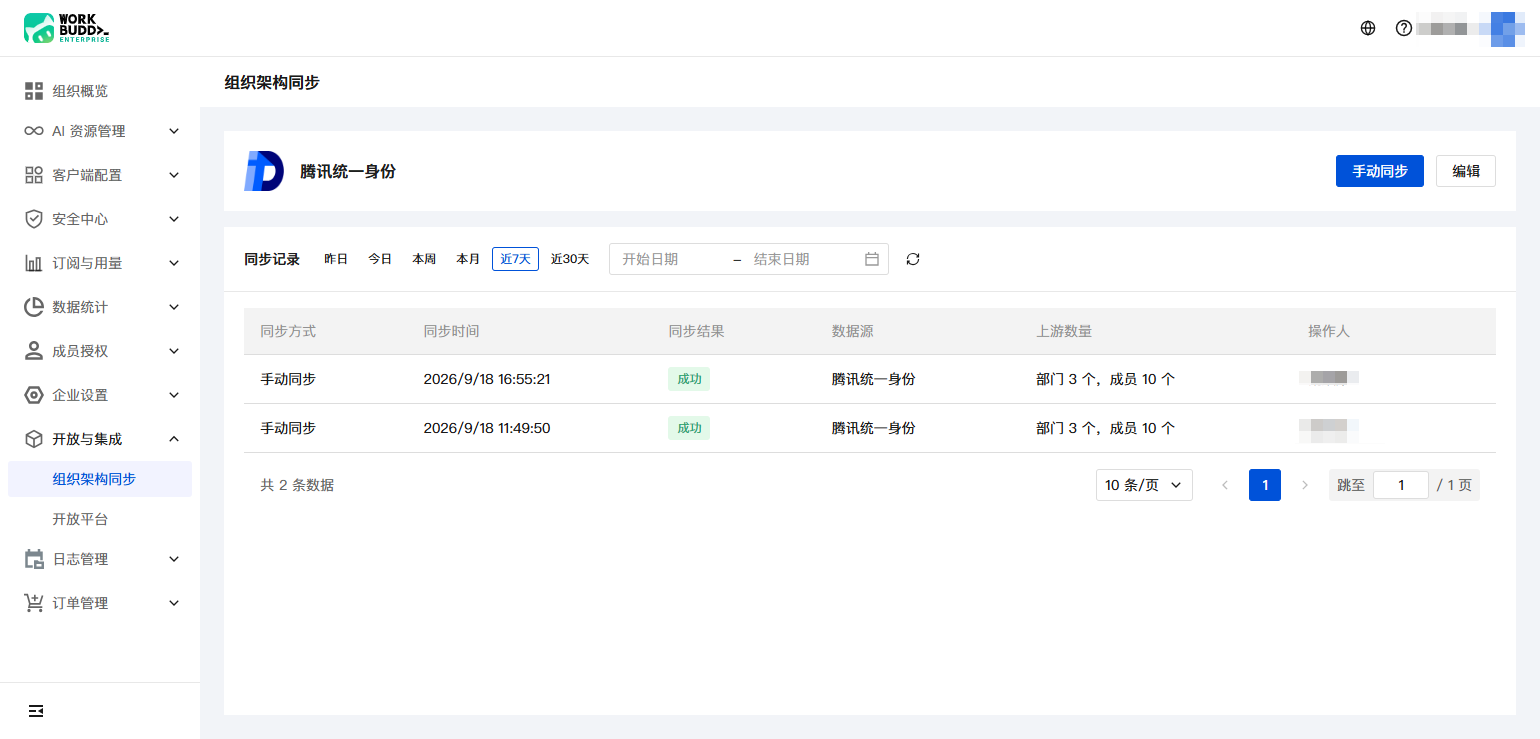This screenshot has height=739, width=1540.
Task: Click the 共 2 条数据 total text
Action: 297,485
